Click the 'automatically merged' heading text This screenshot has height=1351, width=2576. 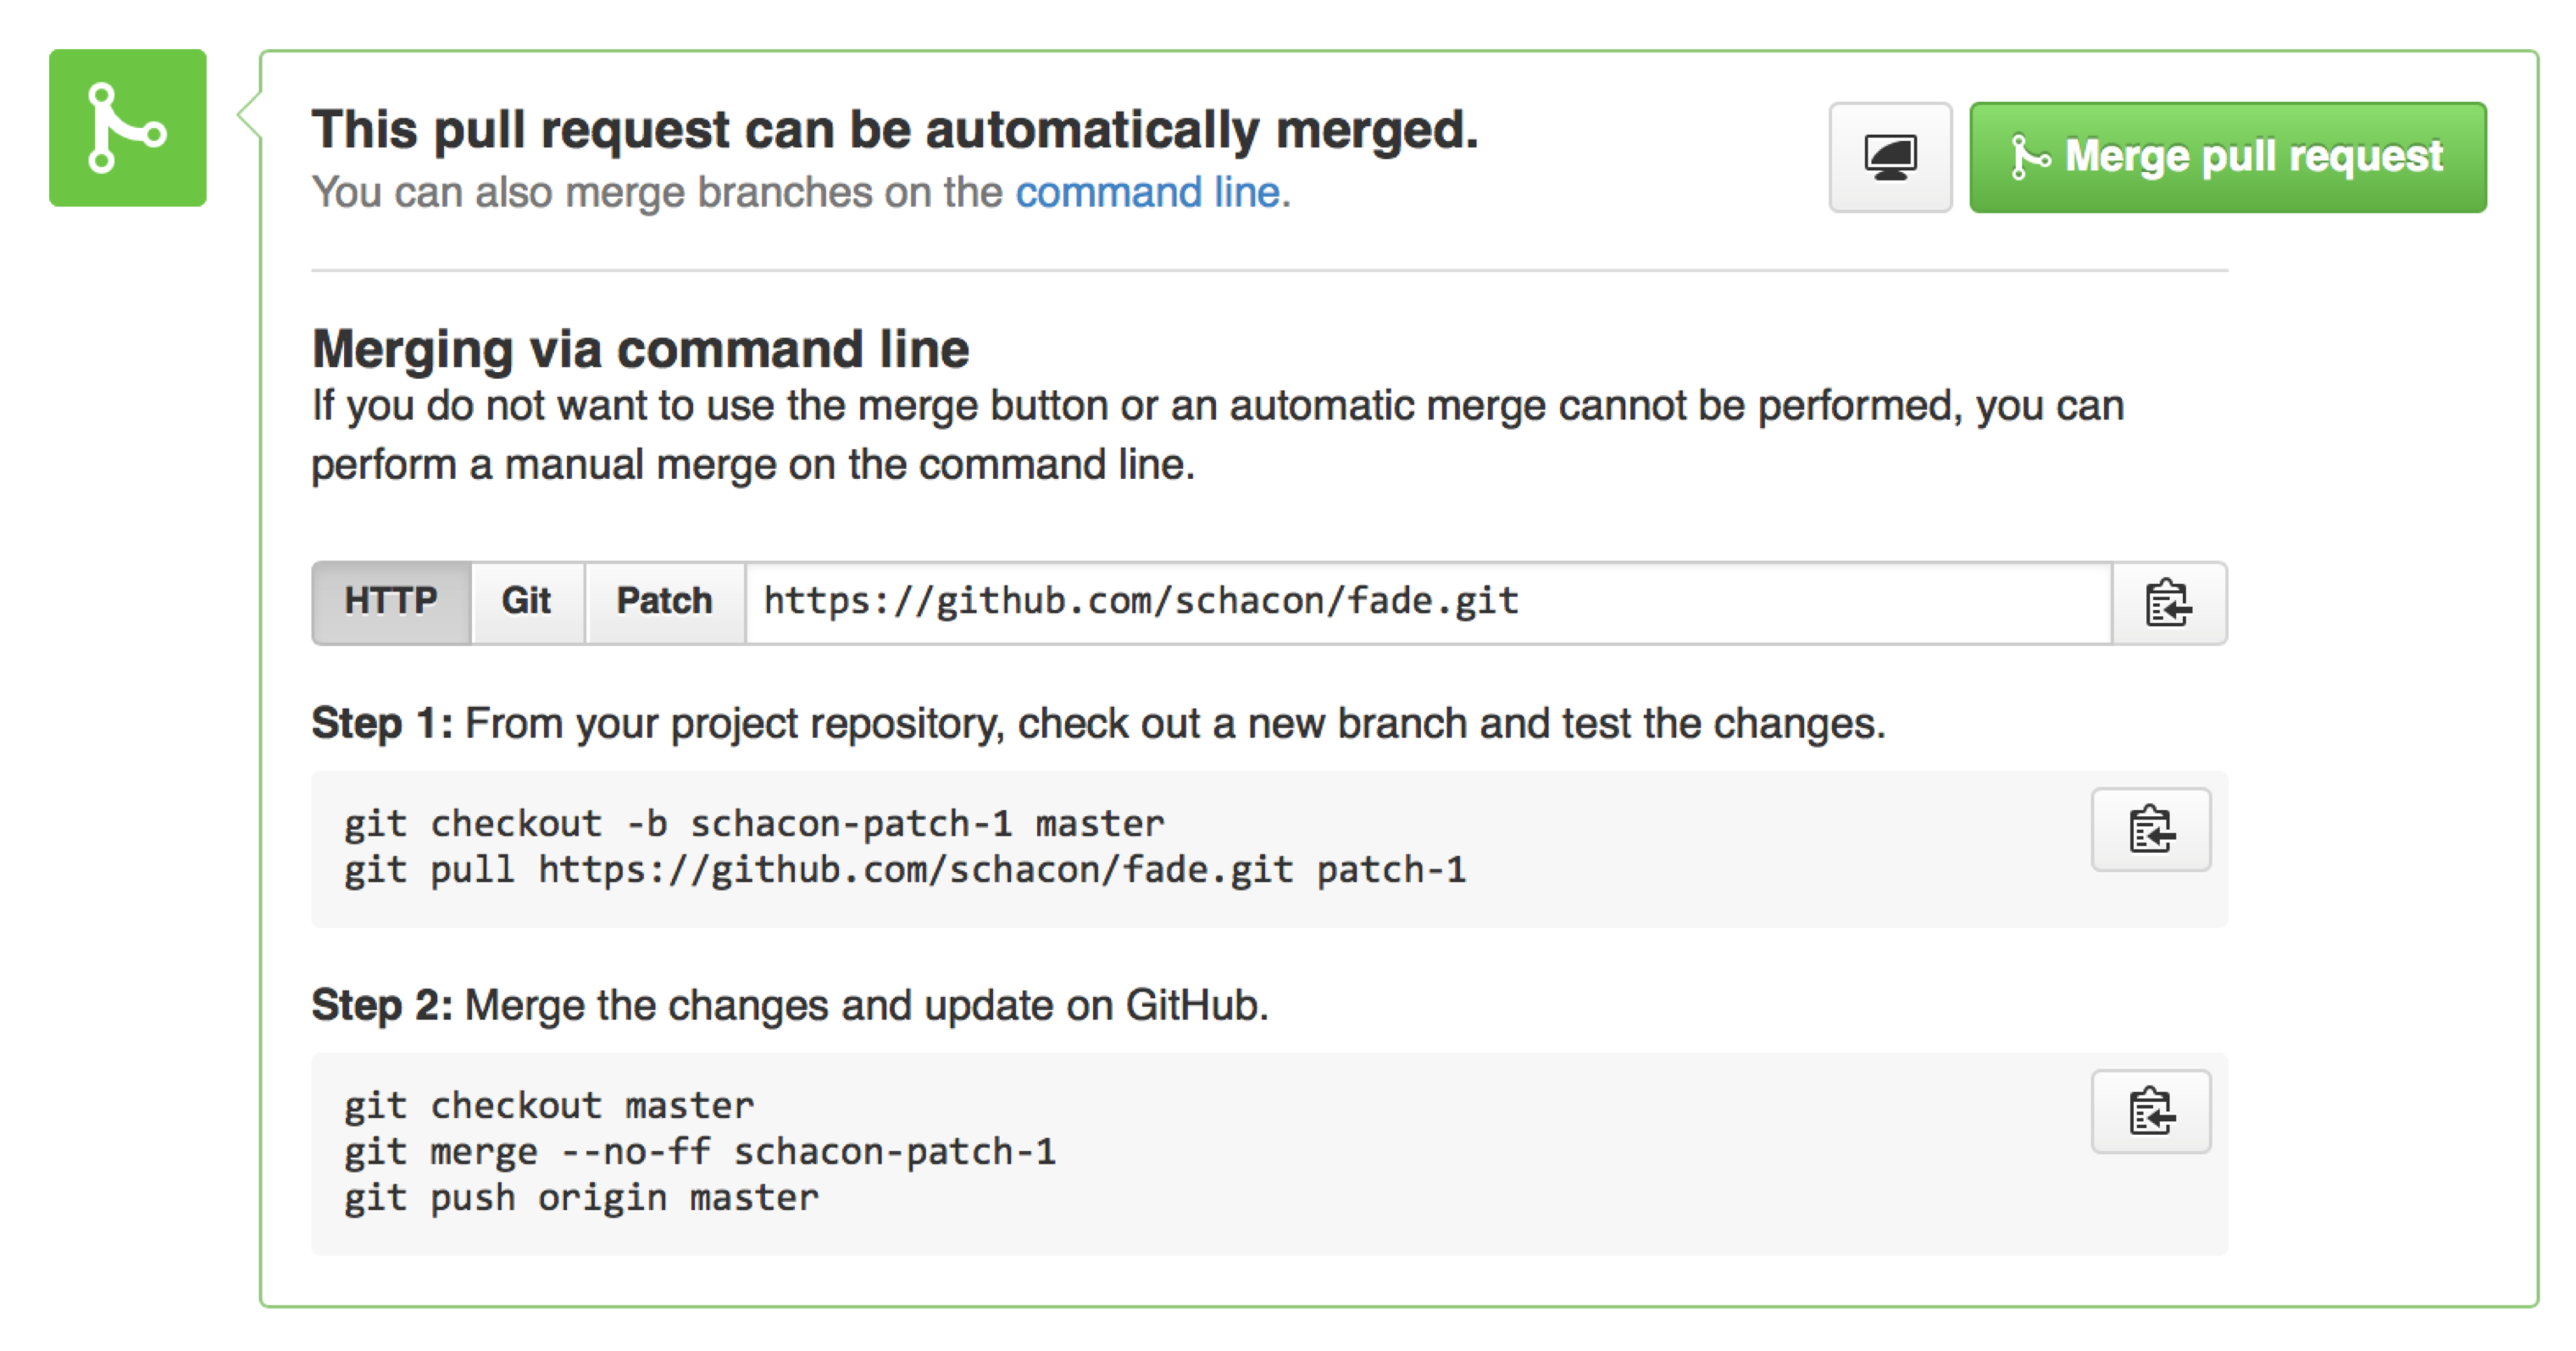[894, 130]
